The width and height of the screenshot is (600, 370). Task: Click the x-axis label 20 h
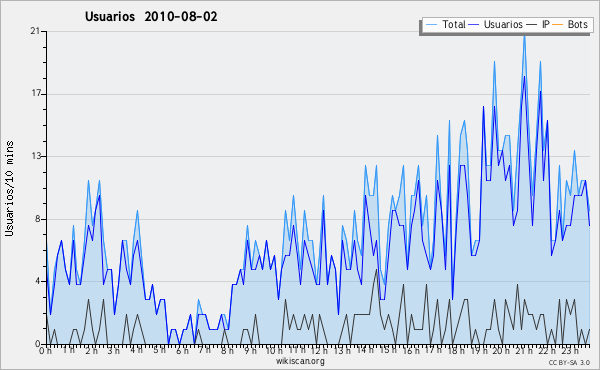(501, 350)
